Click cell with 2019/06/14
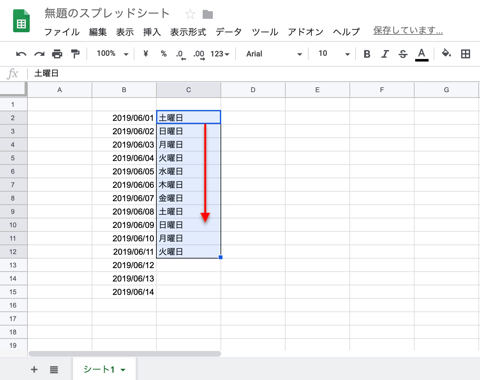The width and height of the screenshot is (480, 380). 124,292
